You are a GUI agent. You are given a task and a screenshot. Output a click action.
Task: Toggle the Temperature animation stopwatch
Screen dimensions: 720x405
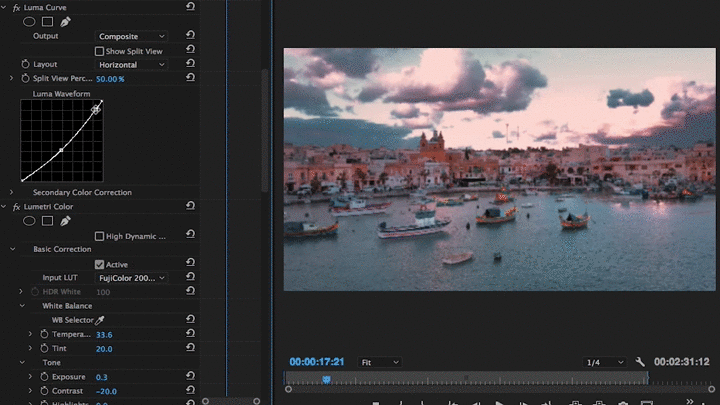tap(43, 334)
